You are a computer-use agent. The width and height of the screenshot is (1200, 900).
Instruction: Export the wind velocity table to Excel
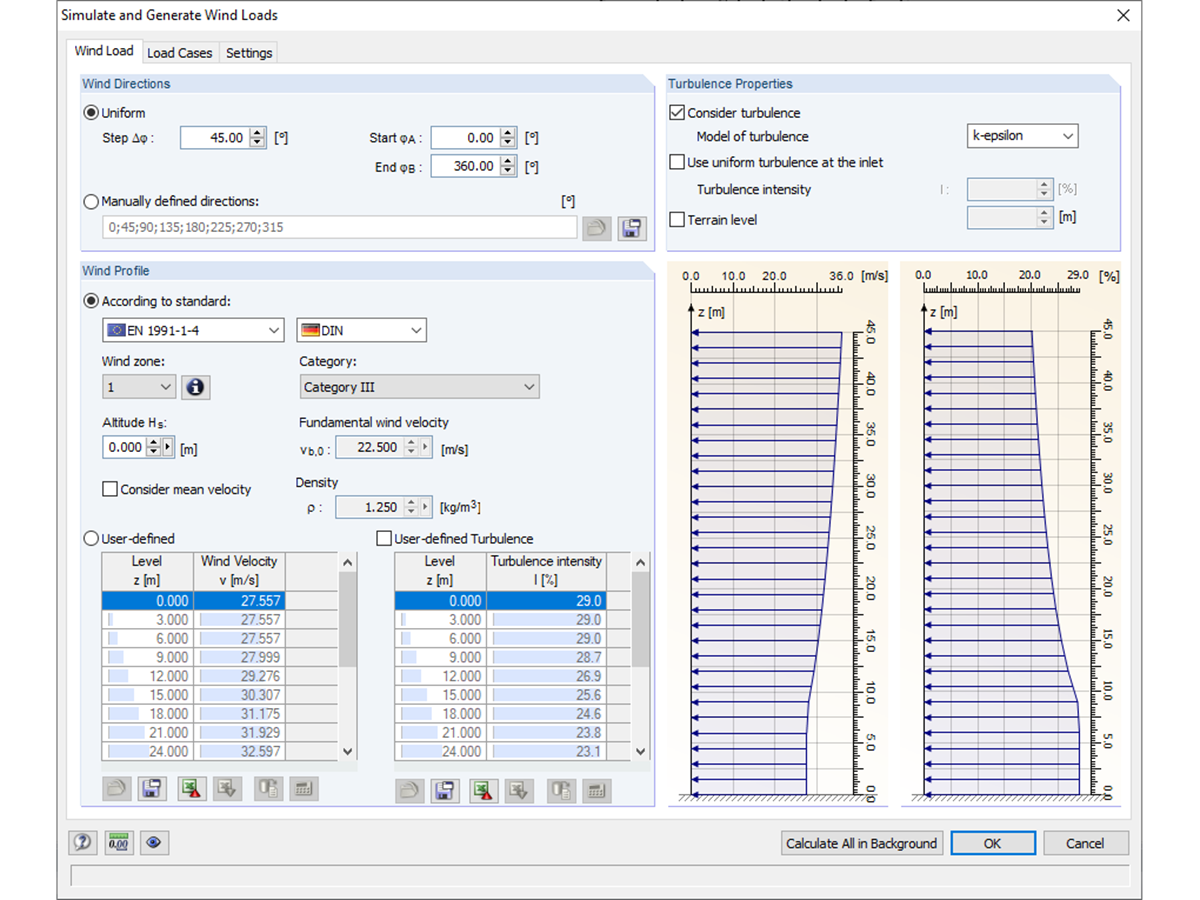tap(190, 789)
